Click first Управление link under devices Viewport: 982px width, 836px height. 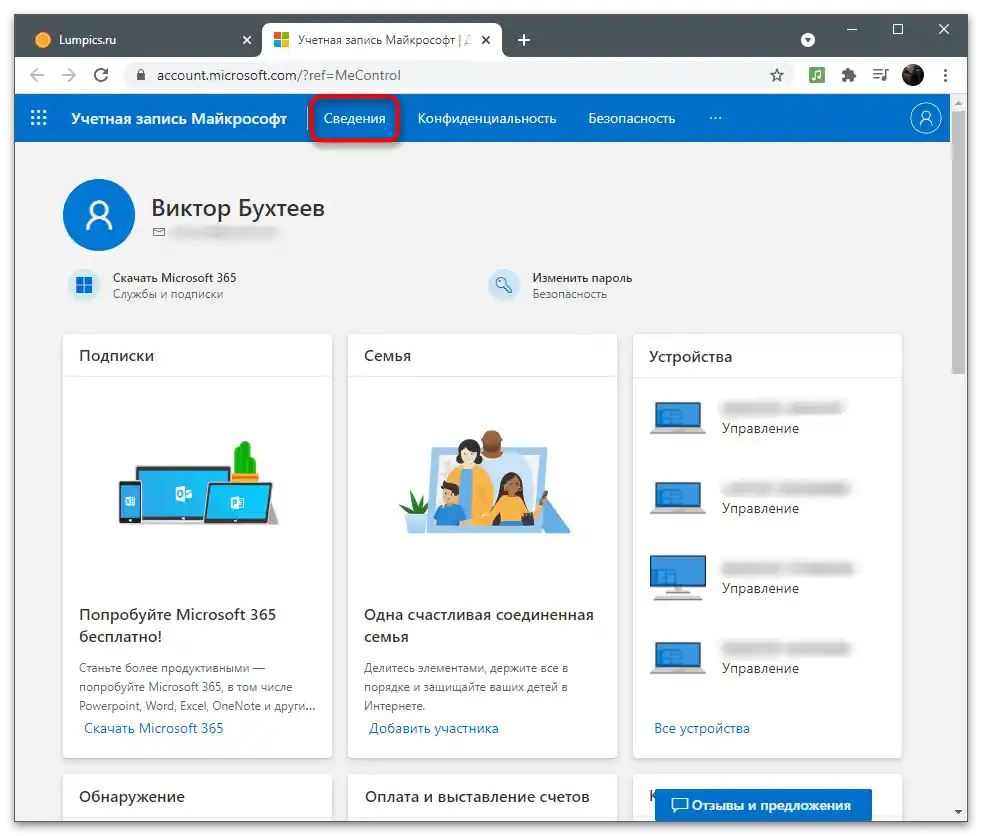click(x=760, y=428)
